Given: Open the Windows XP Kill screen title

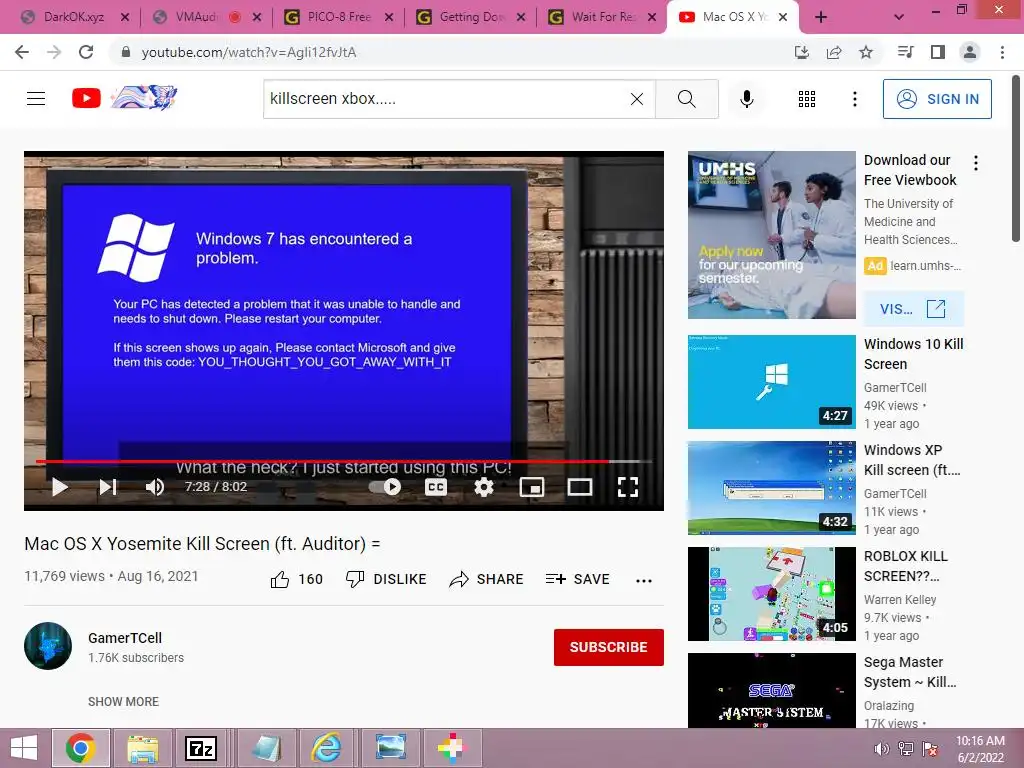Looking at the screenshot, I should (x=912, y=460).
